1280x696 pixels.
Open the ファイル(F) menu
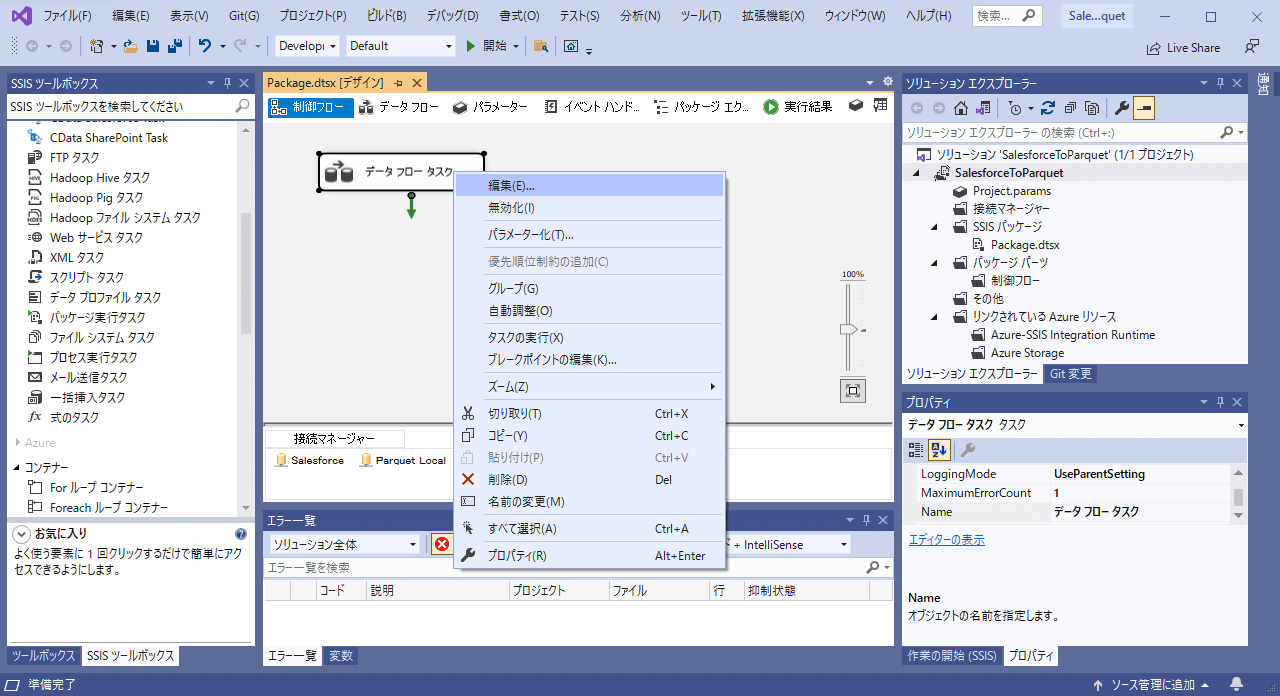pyautogui.click(x=68, y=16)
